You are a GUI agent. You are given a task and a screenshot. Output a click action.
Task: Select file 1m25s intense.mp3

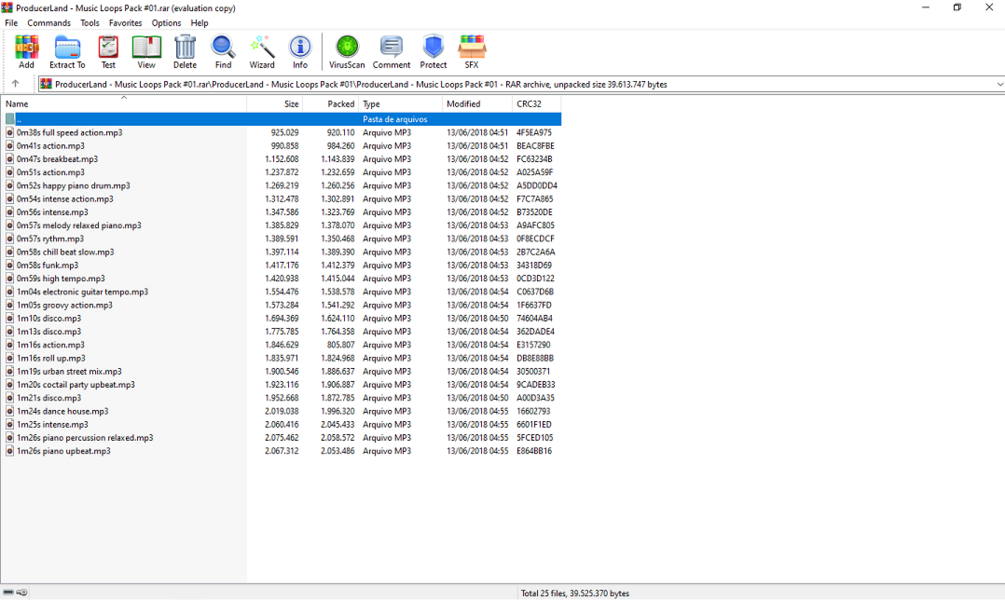pyautogui.click(x=281, y=424)
